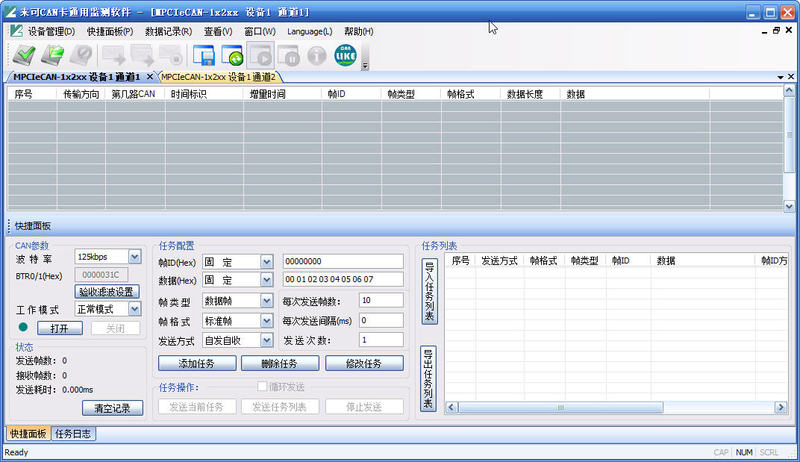The image size is (800, 462).
Task: Click the vertical 导出任务列表 button
Action: 429,378
